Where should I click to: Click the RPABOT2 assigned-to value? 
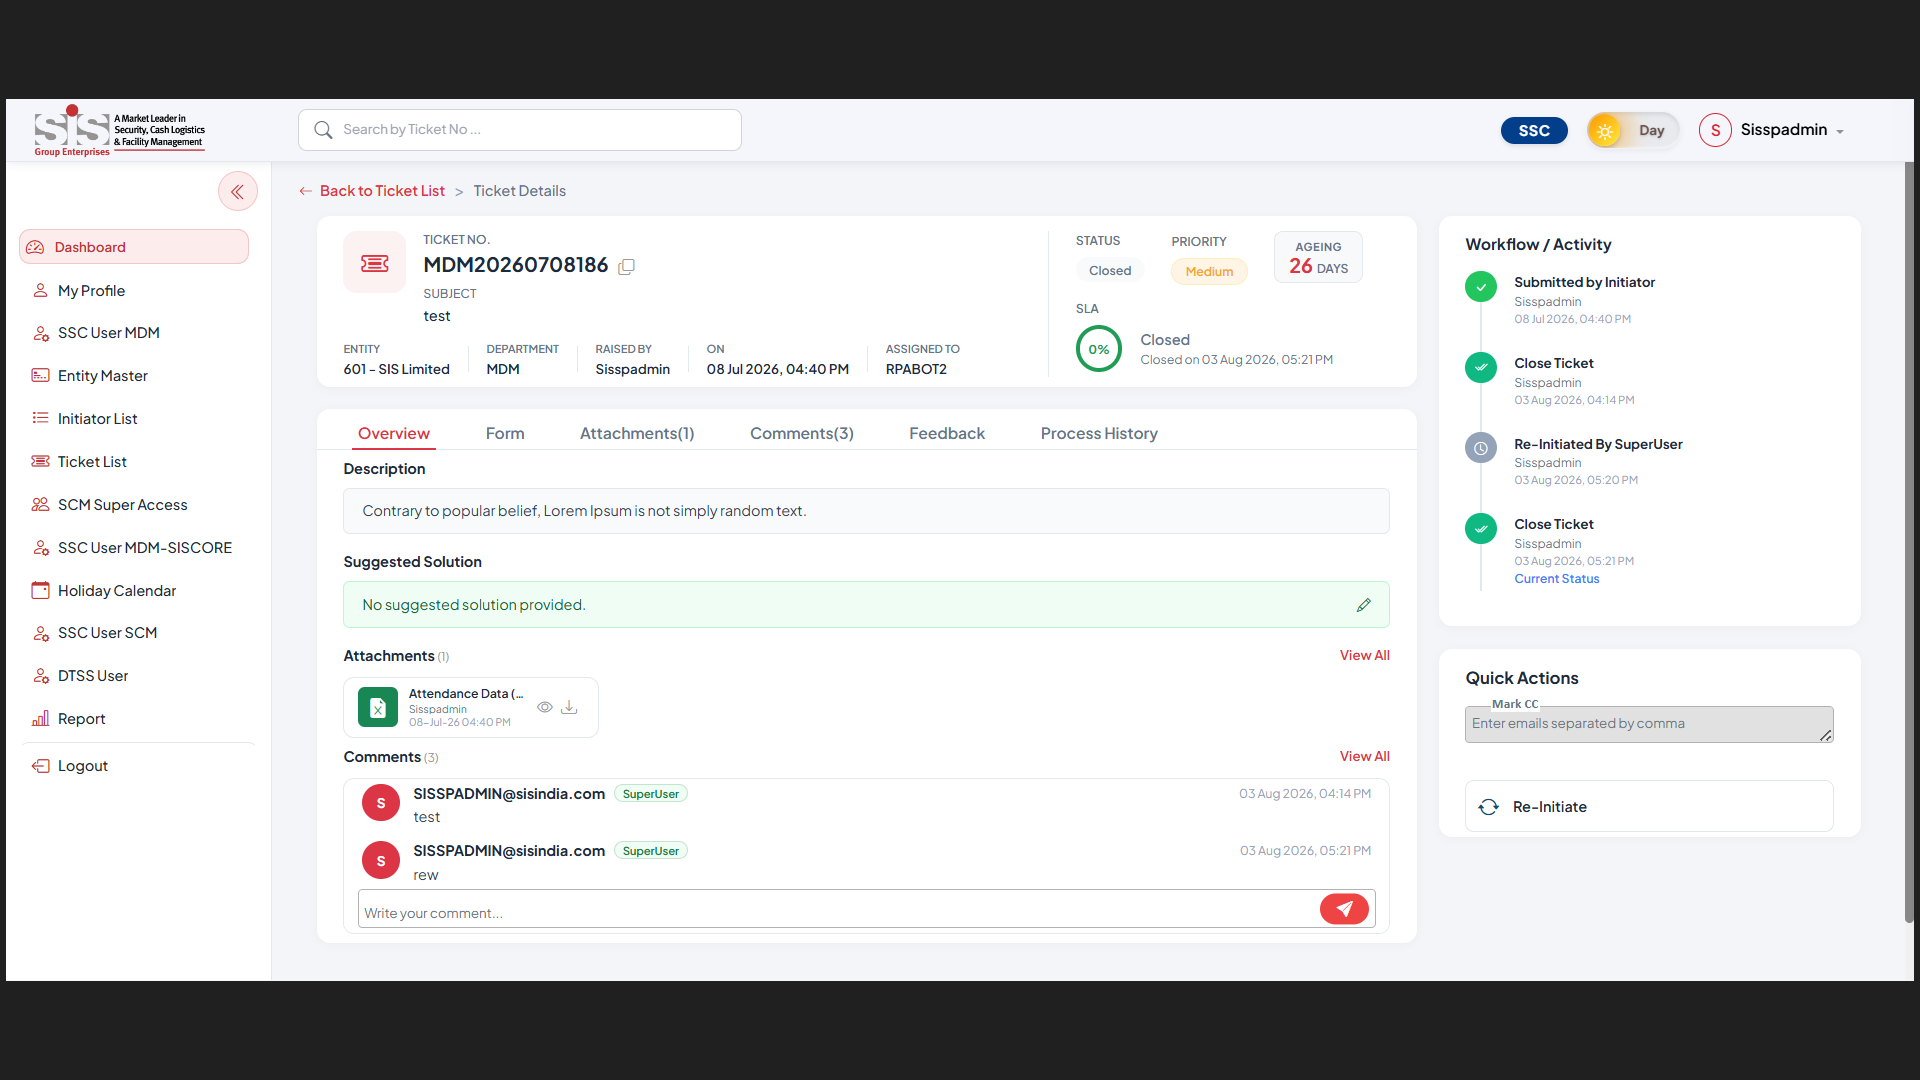click(x=916, y=369)
